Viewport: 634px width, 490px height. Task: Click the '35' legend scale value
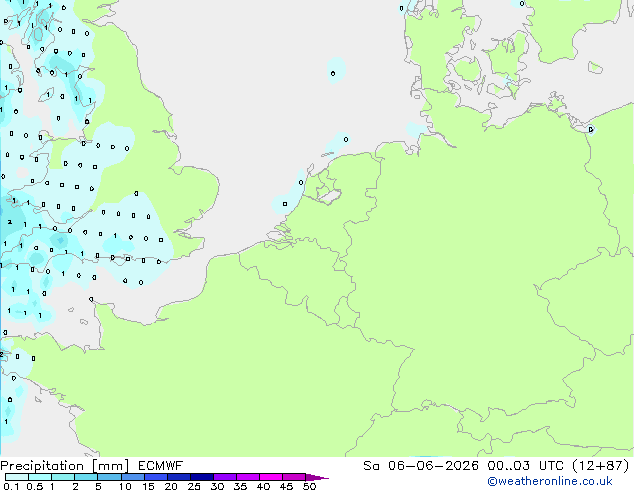240,486
